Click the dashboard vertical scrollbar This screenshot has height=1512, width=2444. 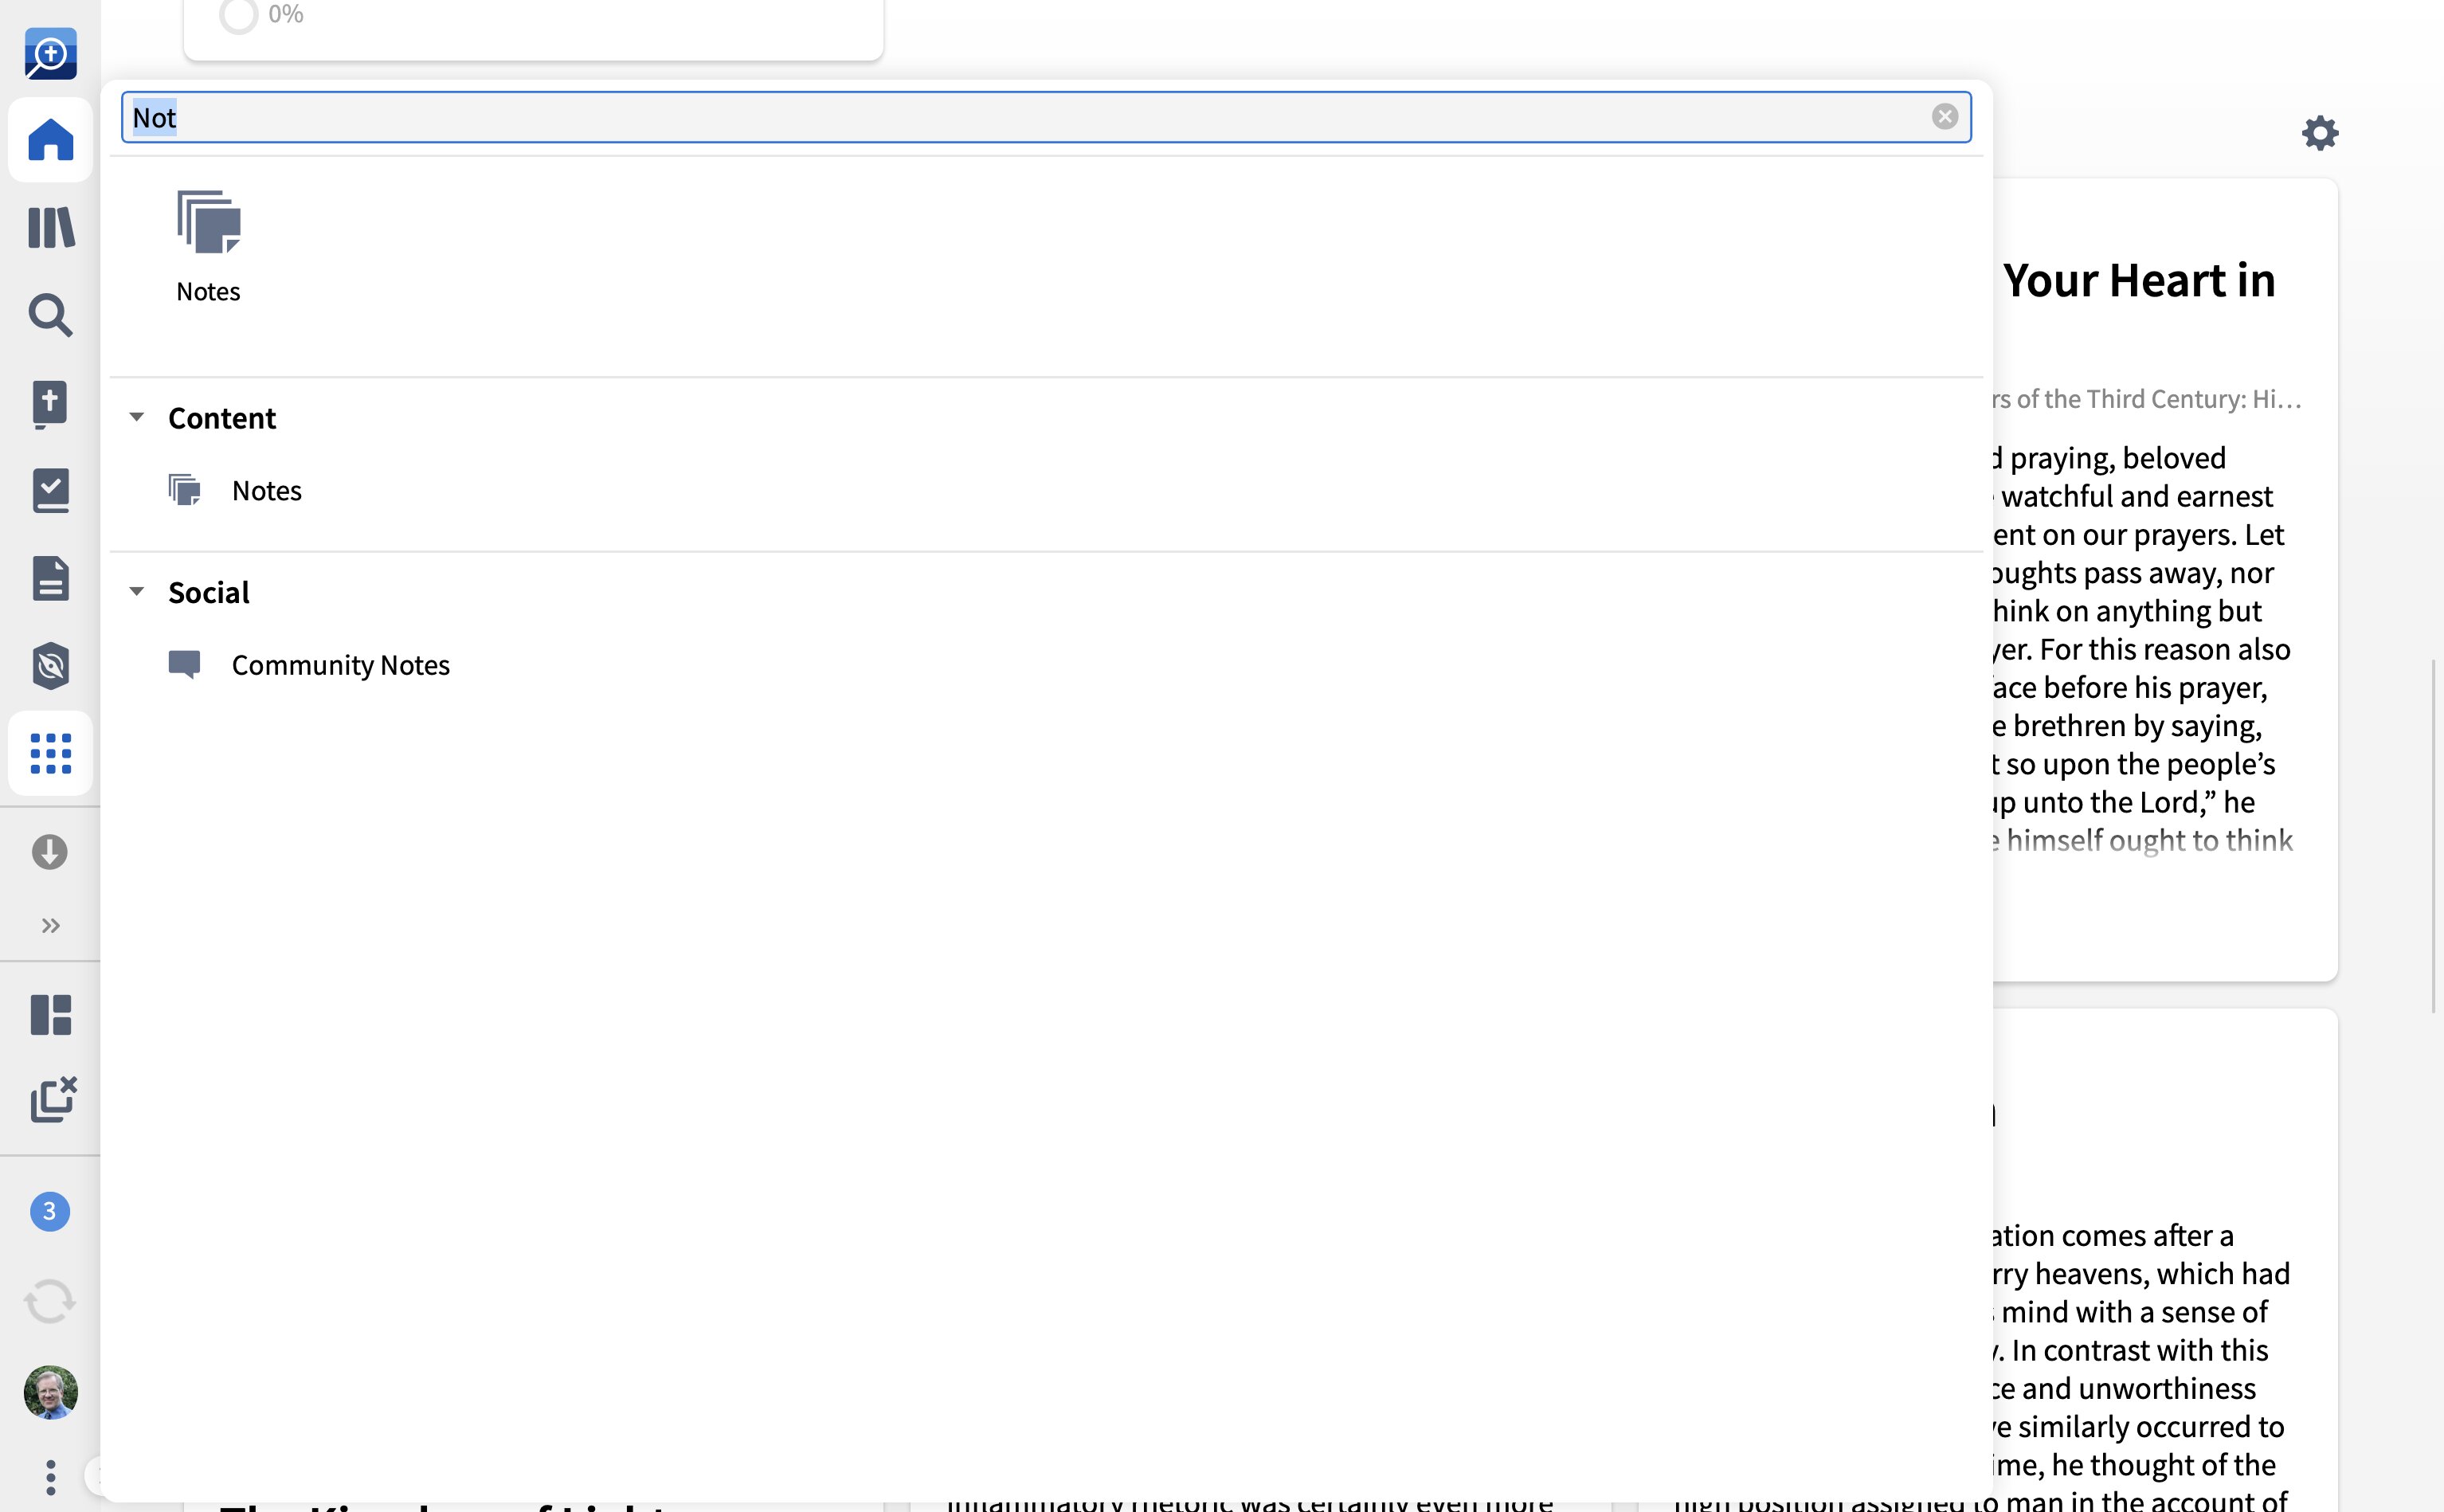tap(2433, 836)
